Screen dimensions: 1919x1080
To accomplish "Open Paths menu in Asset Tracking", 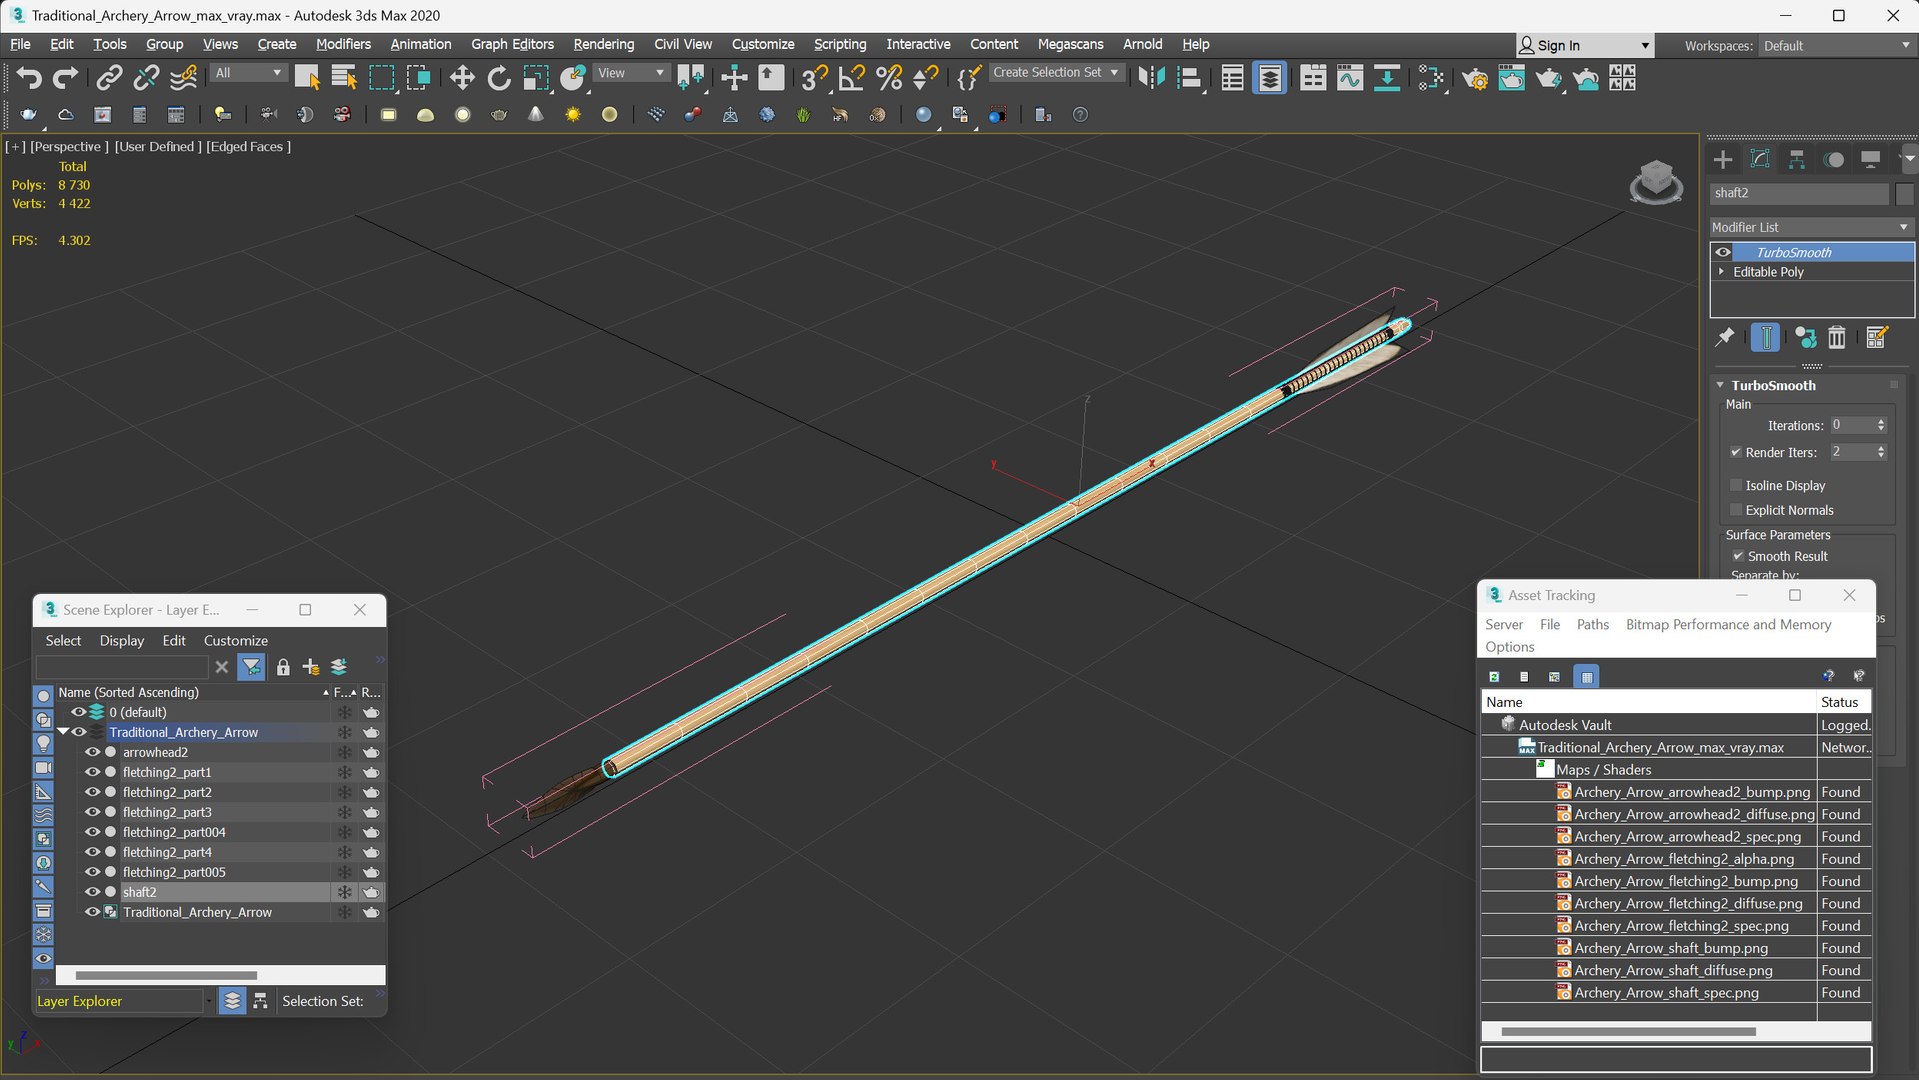I will point(1592,624).
